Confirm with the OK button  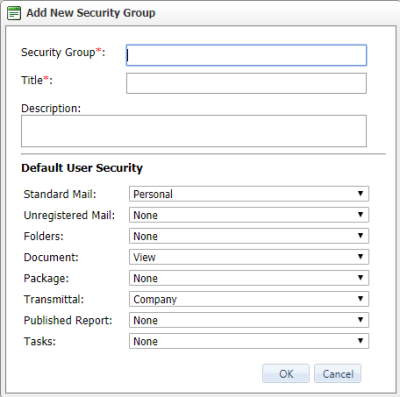click(x=286, y=374)
